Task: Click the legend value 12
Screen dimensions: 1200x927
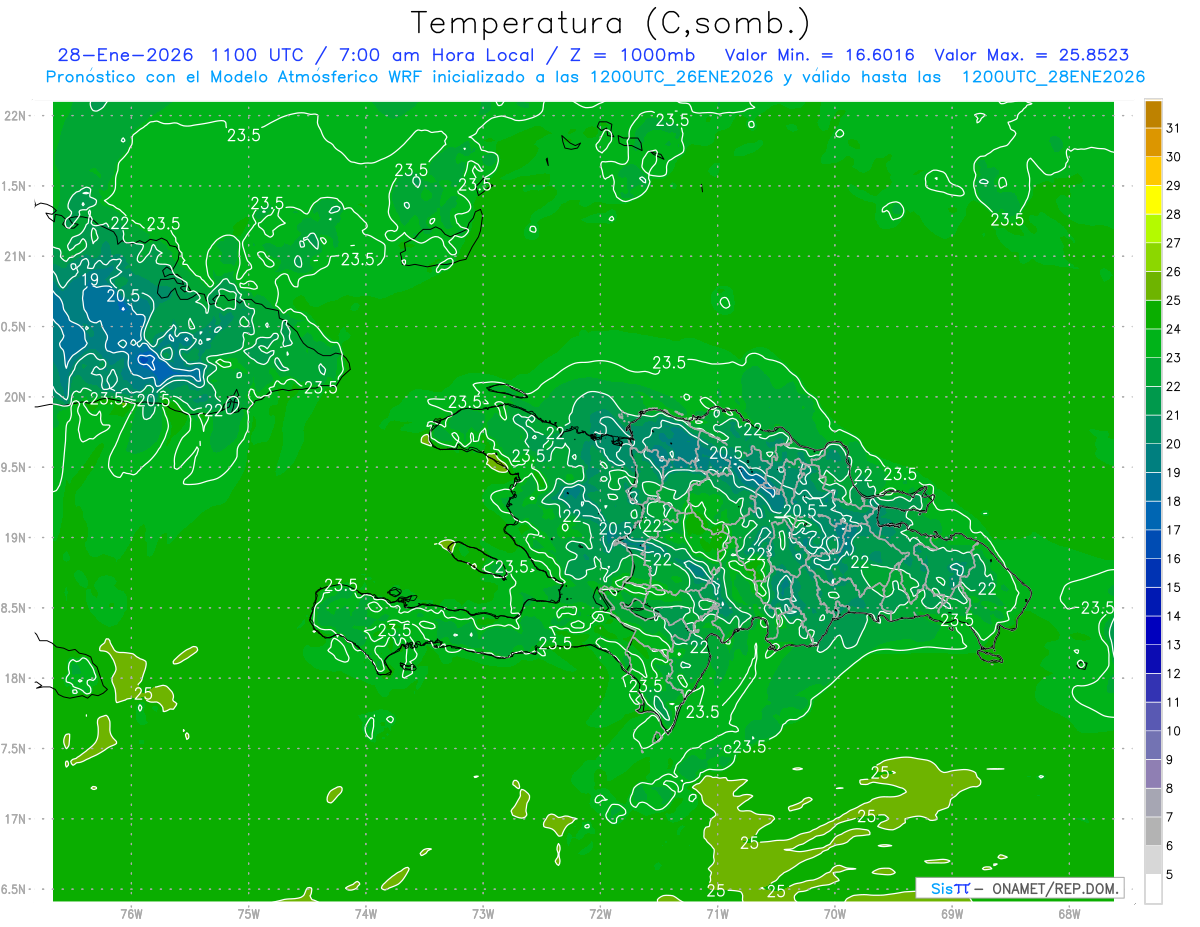Action: pyautogui.click(x=1175, y=674)
